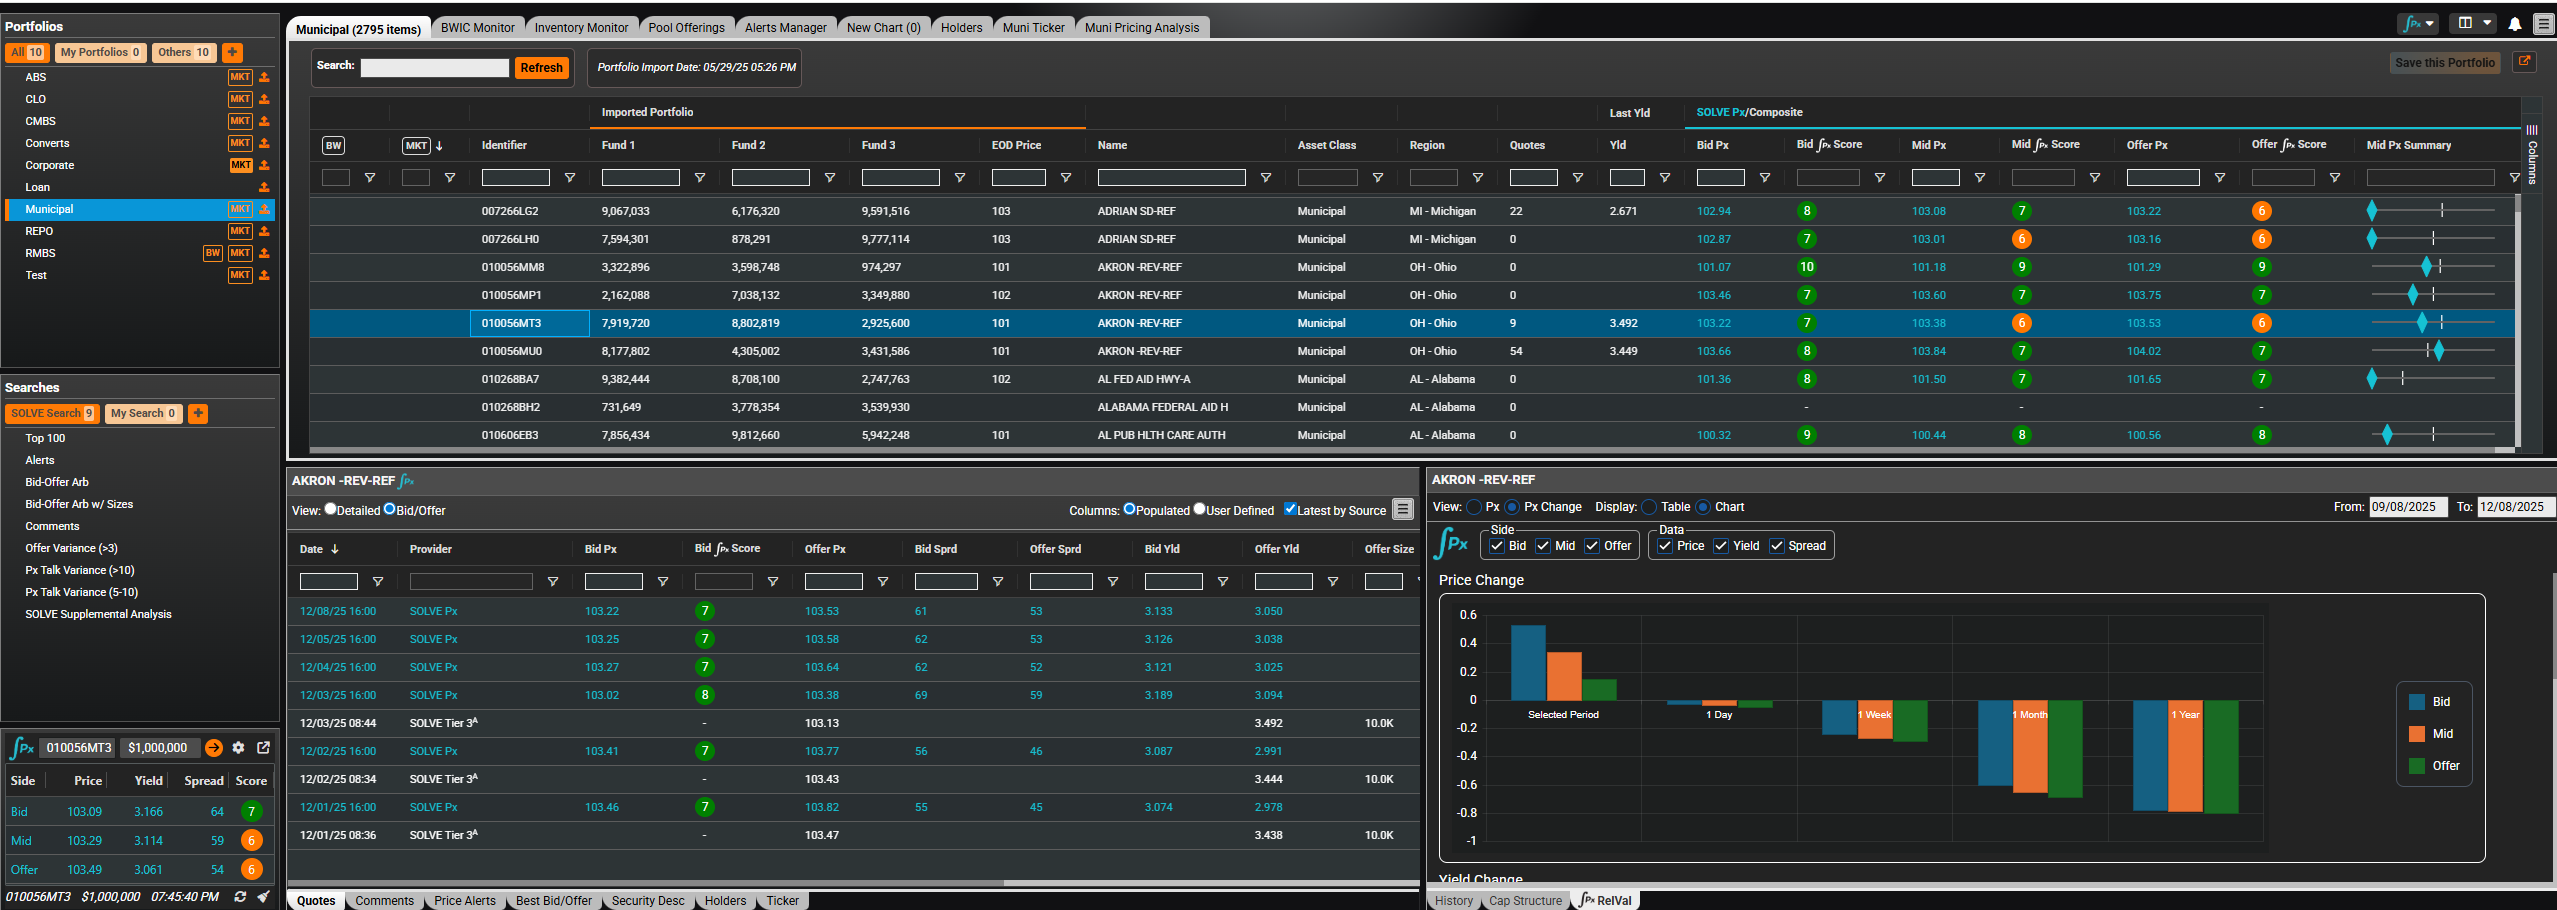This screenshot has width=2557, height=910.
Task: Open the SOLVE Px dropdown in top bar
Action: 2418,24
